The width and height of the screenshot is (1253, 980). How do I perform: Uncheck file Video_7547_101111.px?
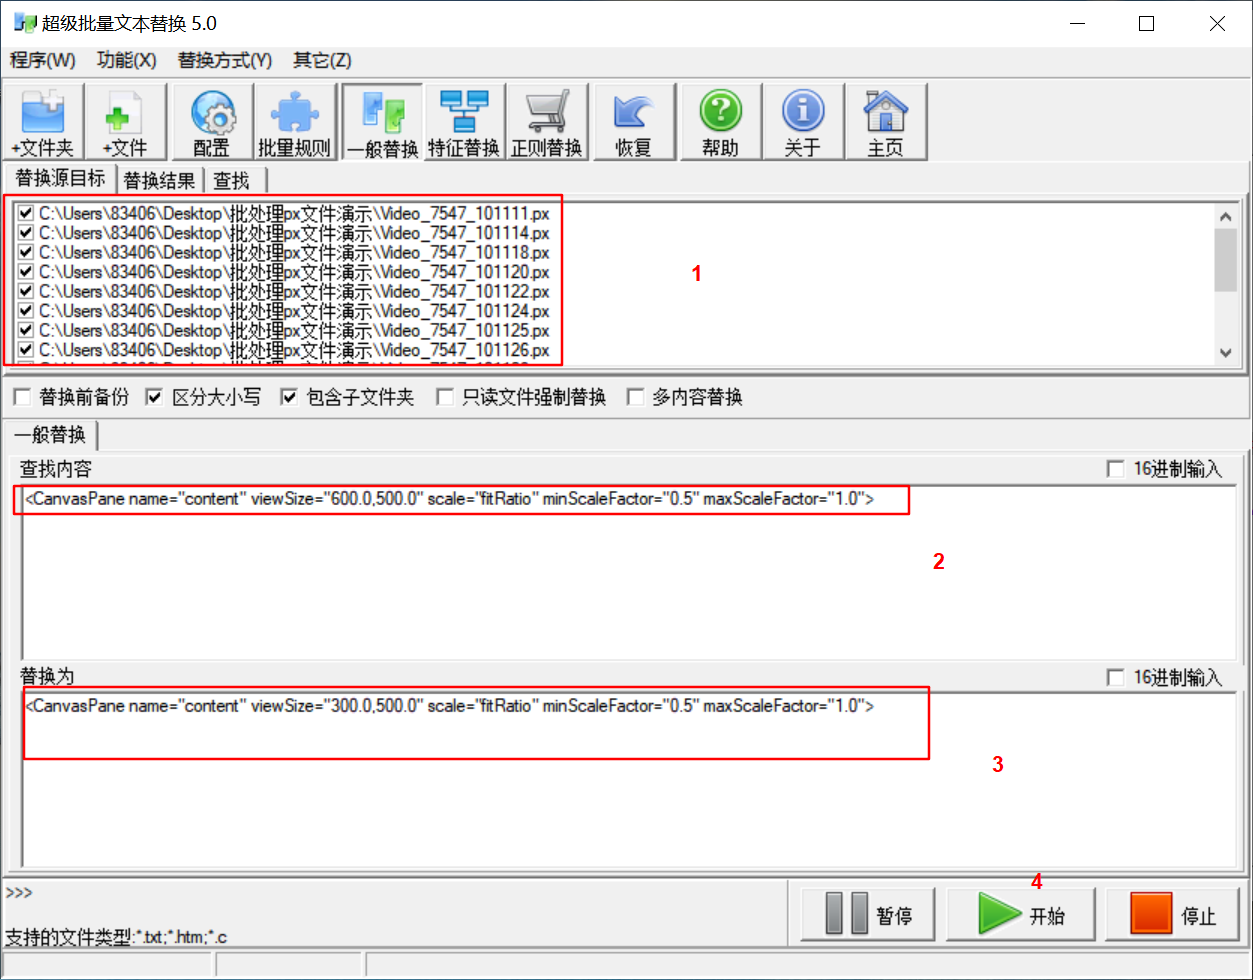26,212
